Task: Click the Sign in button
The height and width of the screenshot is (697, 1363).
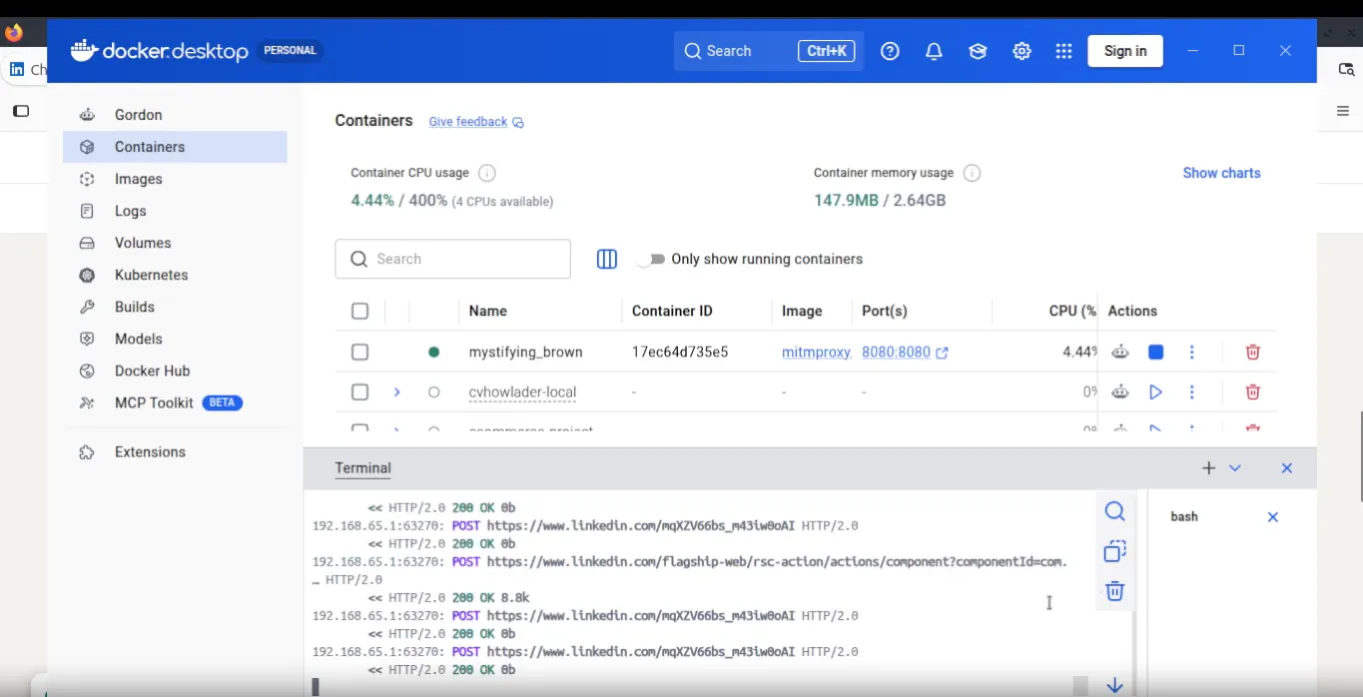Action: point(1125,51)
